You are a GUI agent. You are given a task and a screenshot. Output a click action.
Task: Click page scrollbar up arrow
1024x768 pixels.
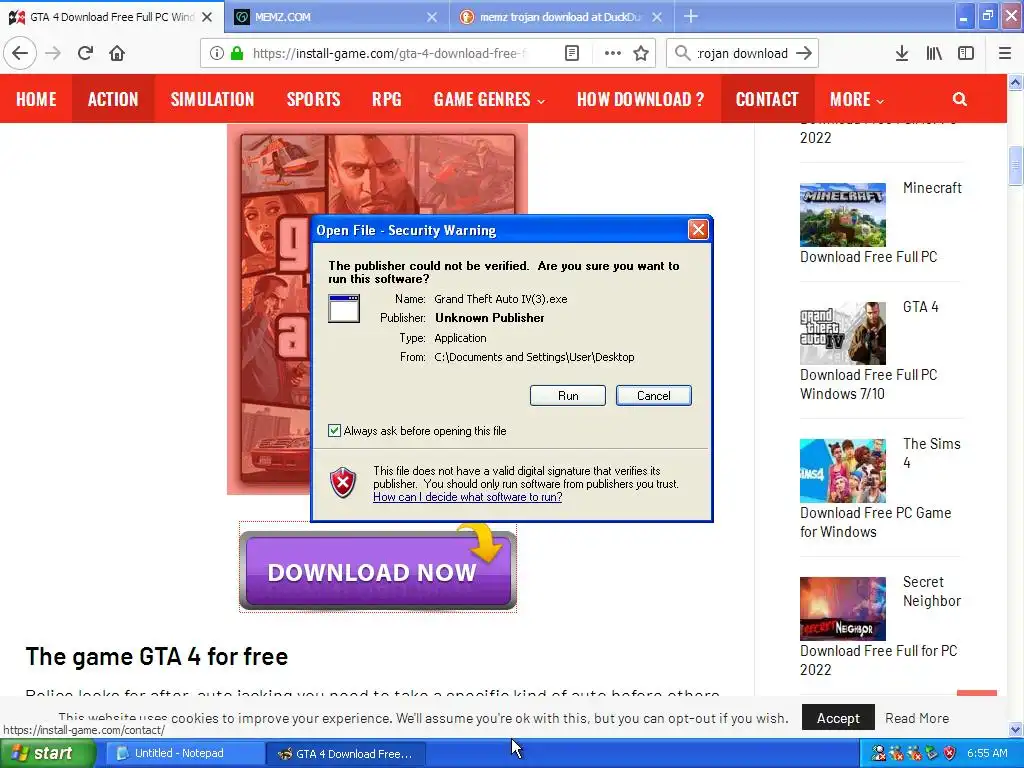[x=1015, y=82]
